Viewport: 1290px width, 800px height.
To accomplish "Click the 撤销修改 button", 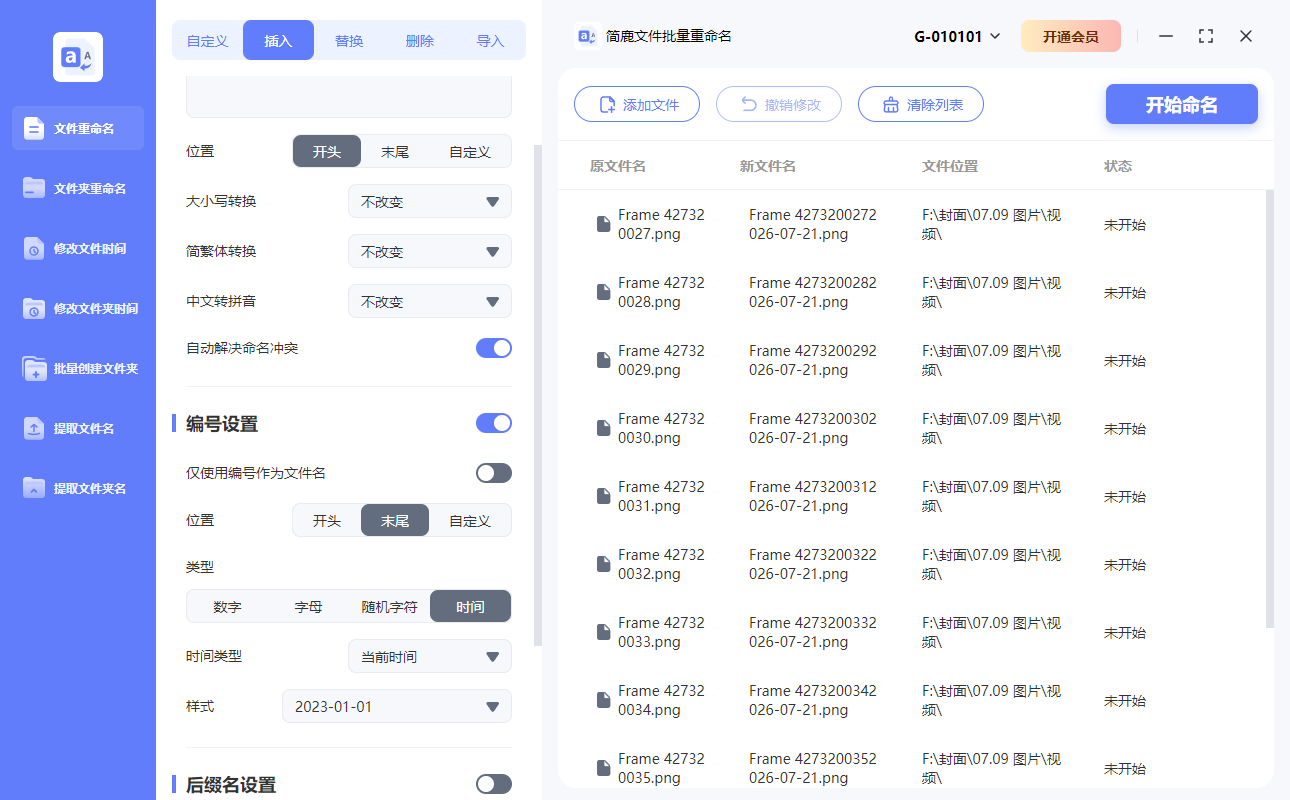I will tap(779, 104).
